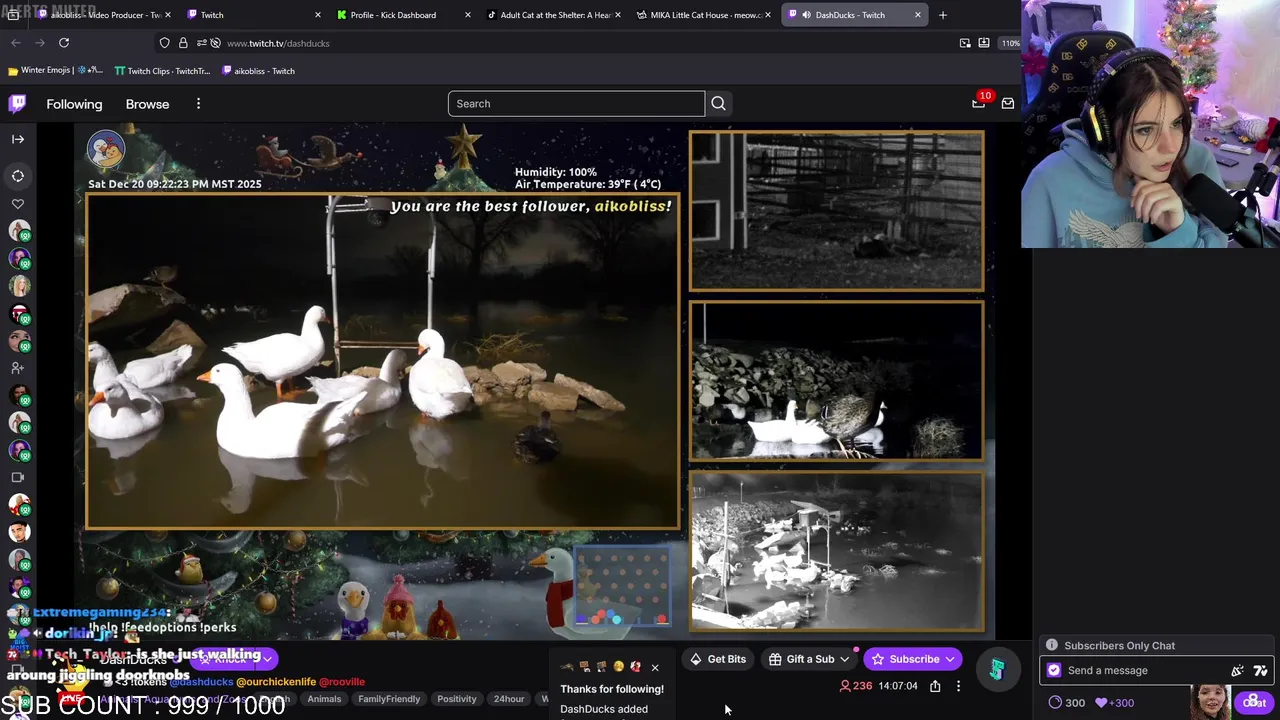Open Winter Emojis bookmark folder
The image size is (1280, 720).
[x=55, y=71]
